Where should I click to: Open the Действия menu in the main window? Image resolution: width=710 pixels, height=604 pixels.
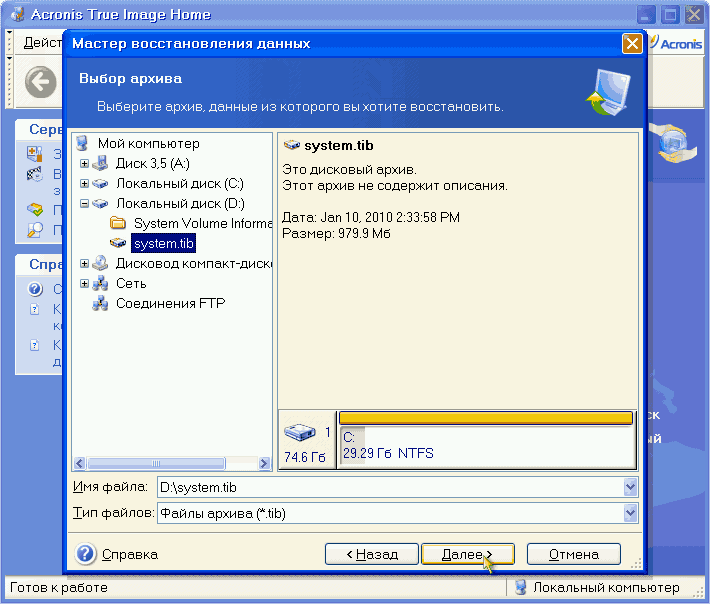(x=43, y=43)
